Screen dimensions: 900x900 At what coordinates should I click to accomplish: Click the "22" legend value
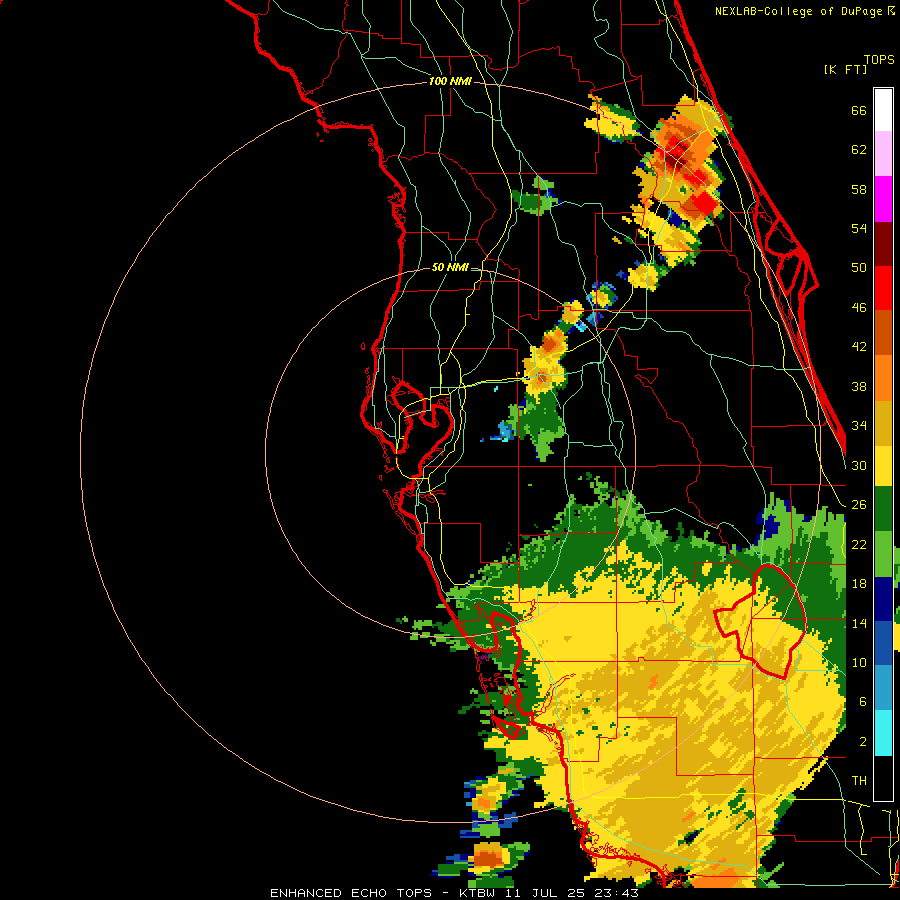coord(859,544)
